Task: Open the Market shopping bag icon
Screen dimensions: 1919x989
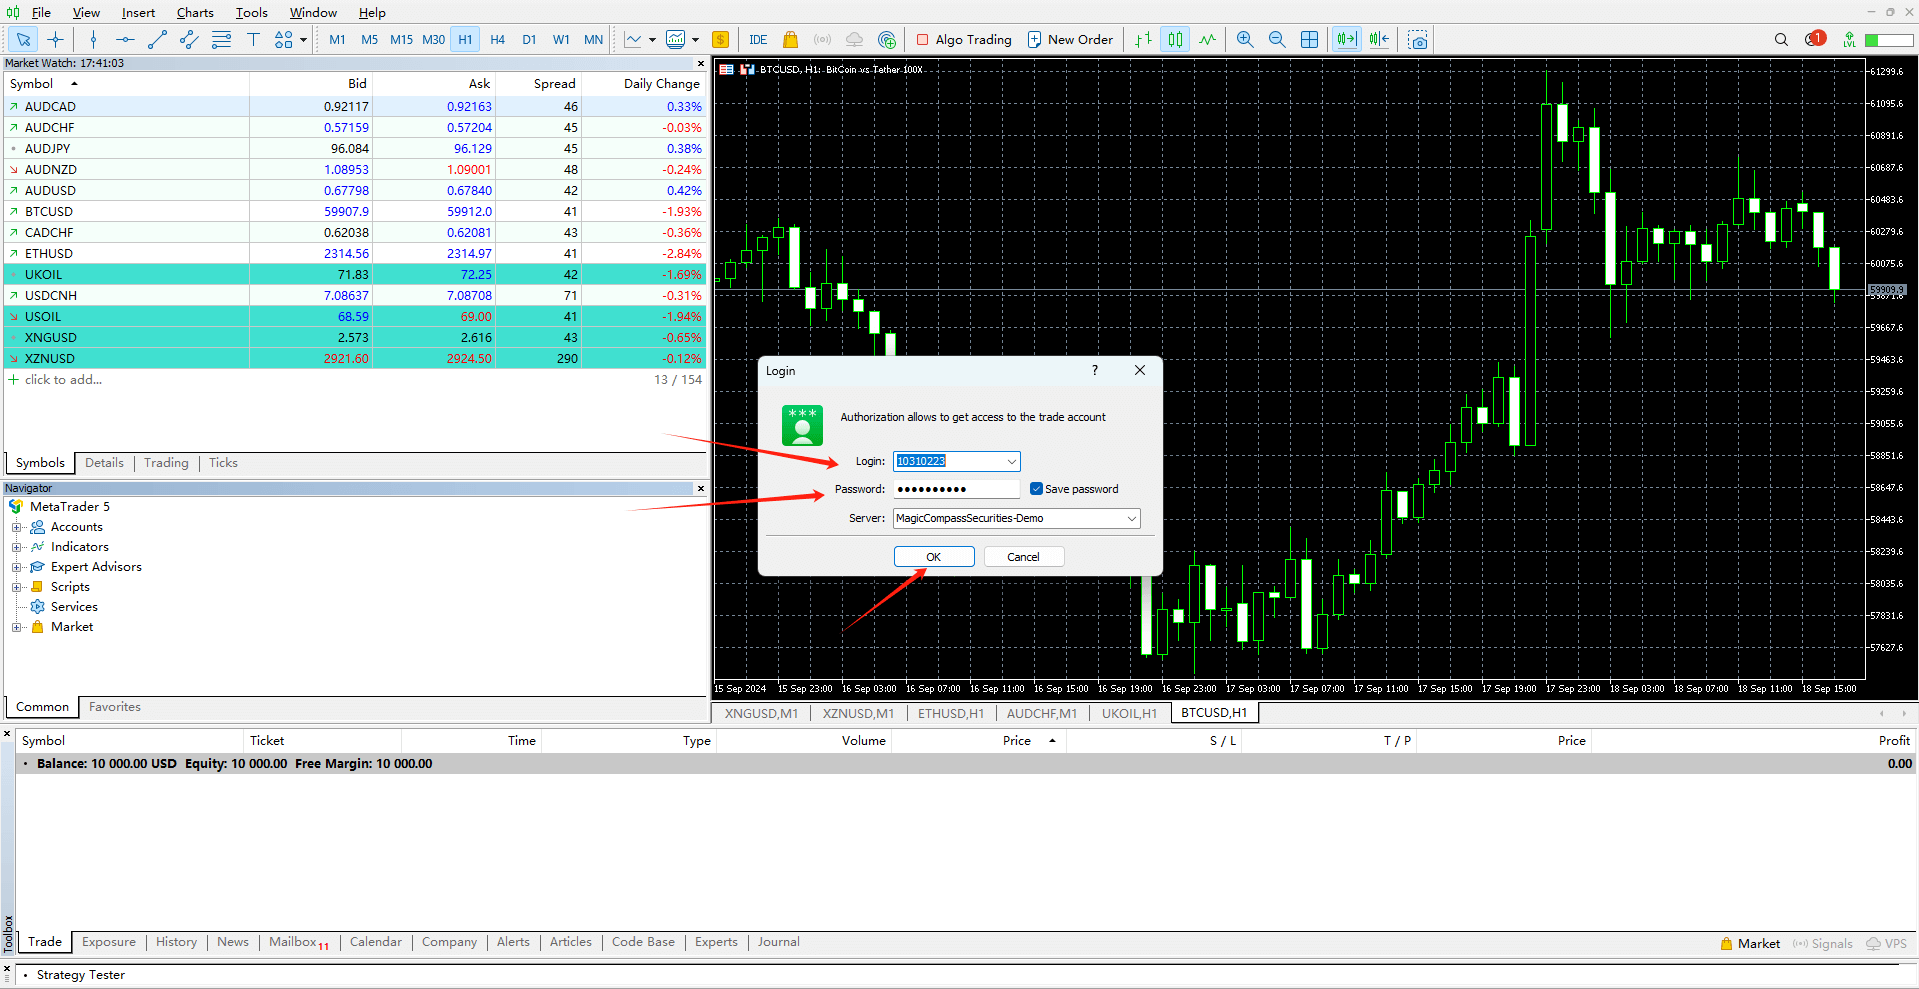Action: click(x=790, y=40)
